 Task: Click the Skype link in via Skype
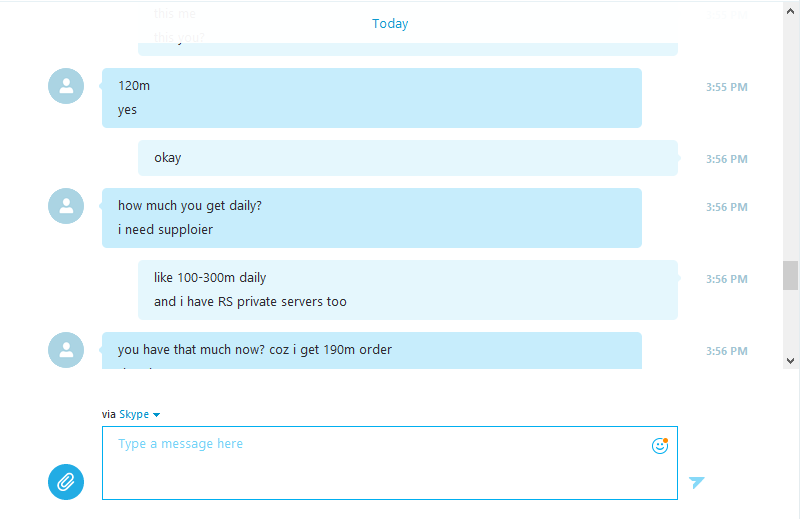pos(134,414)
